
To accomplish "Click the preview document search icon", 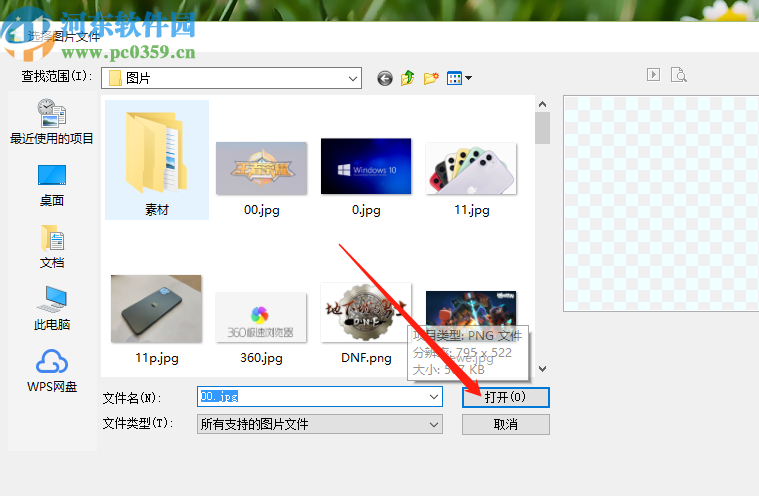I will [x=679, y=75].
